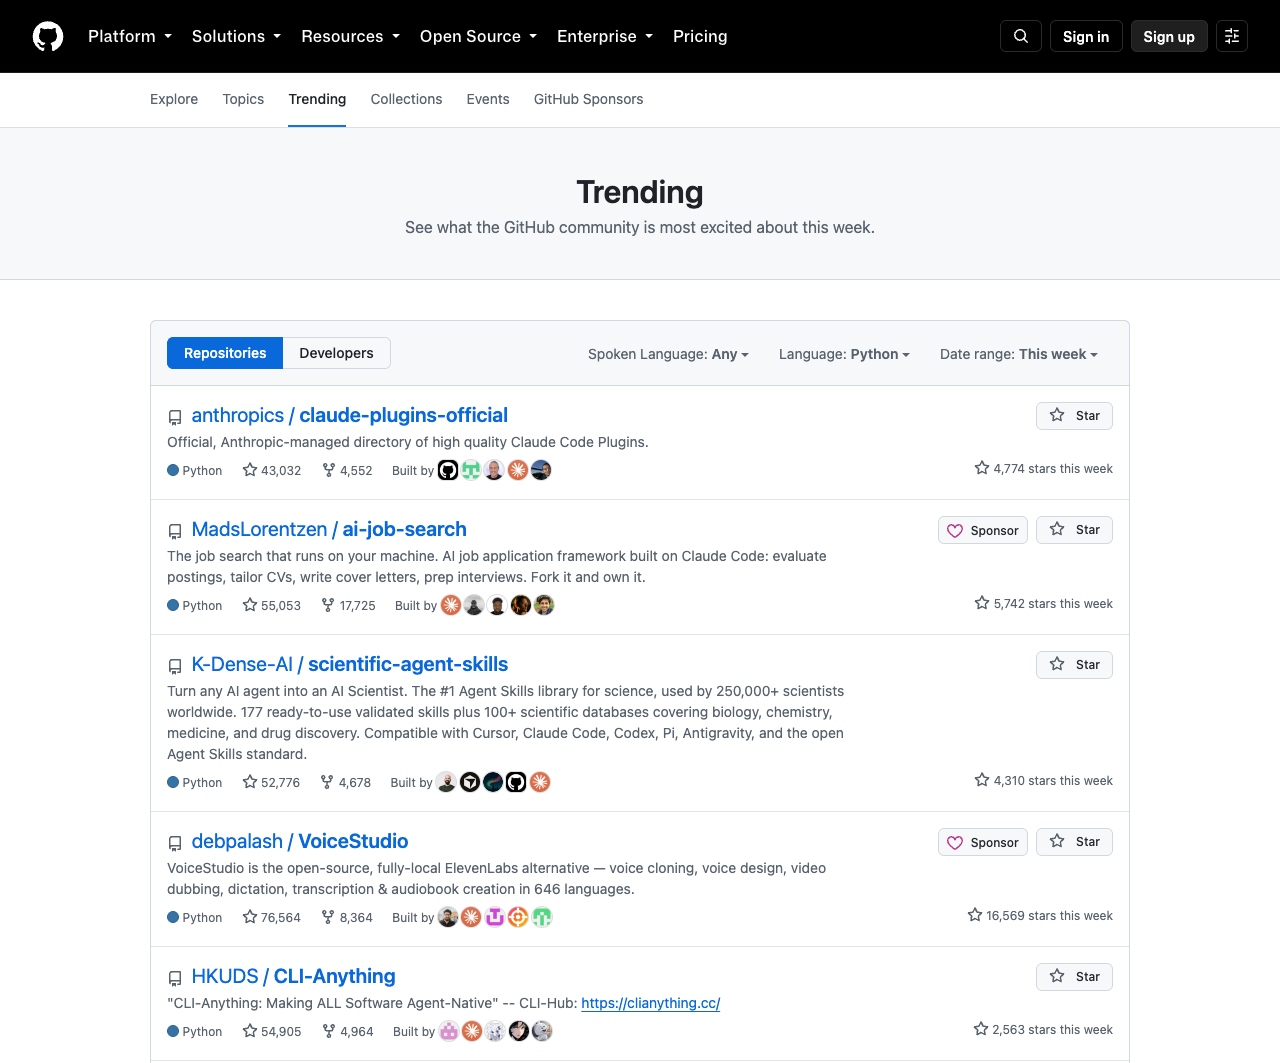Click star count 43,032 for claude-plugins-official
The image size is (1280, 1063).
272,470
